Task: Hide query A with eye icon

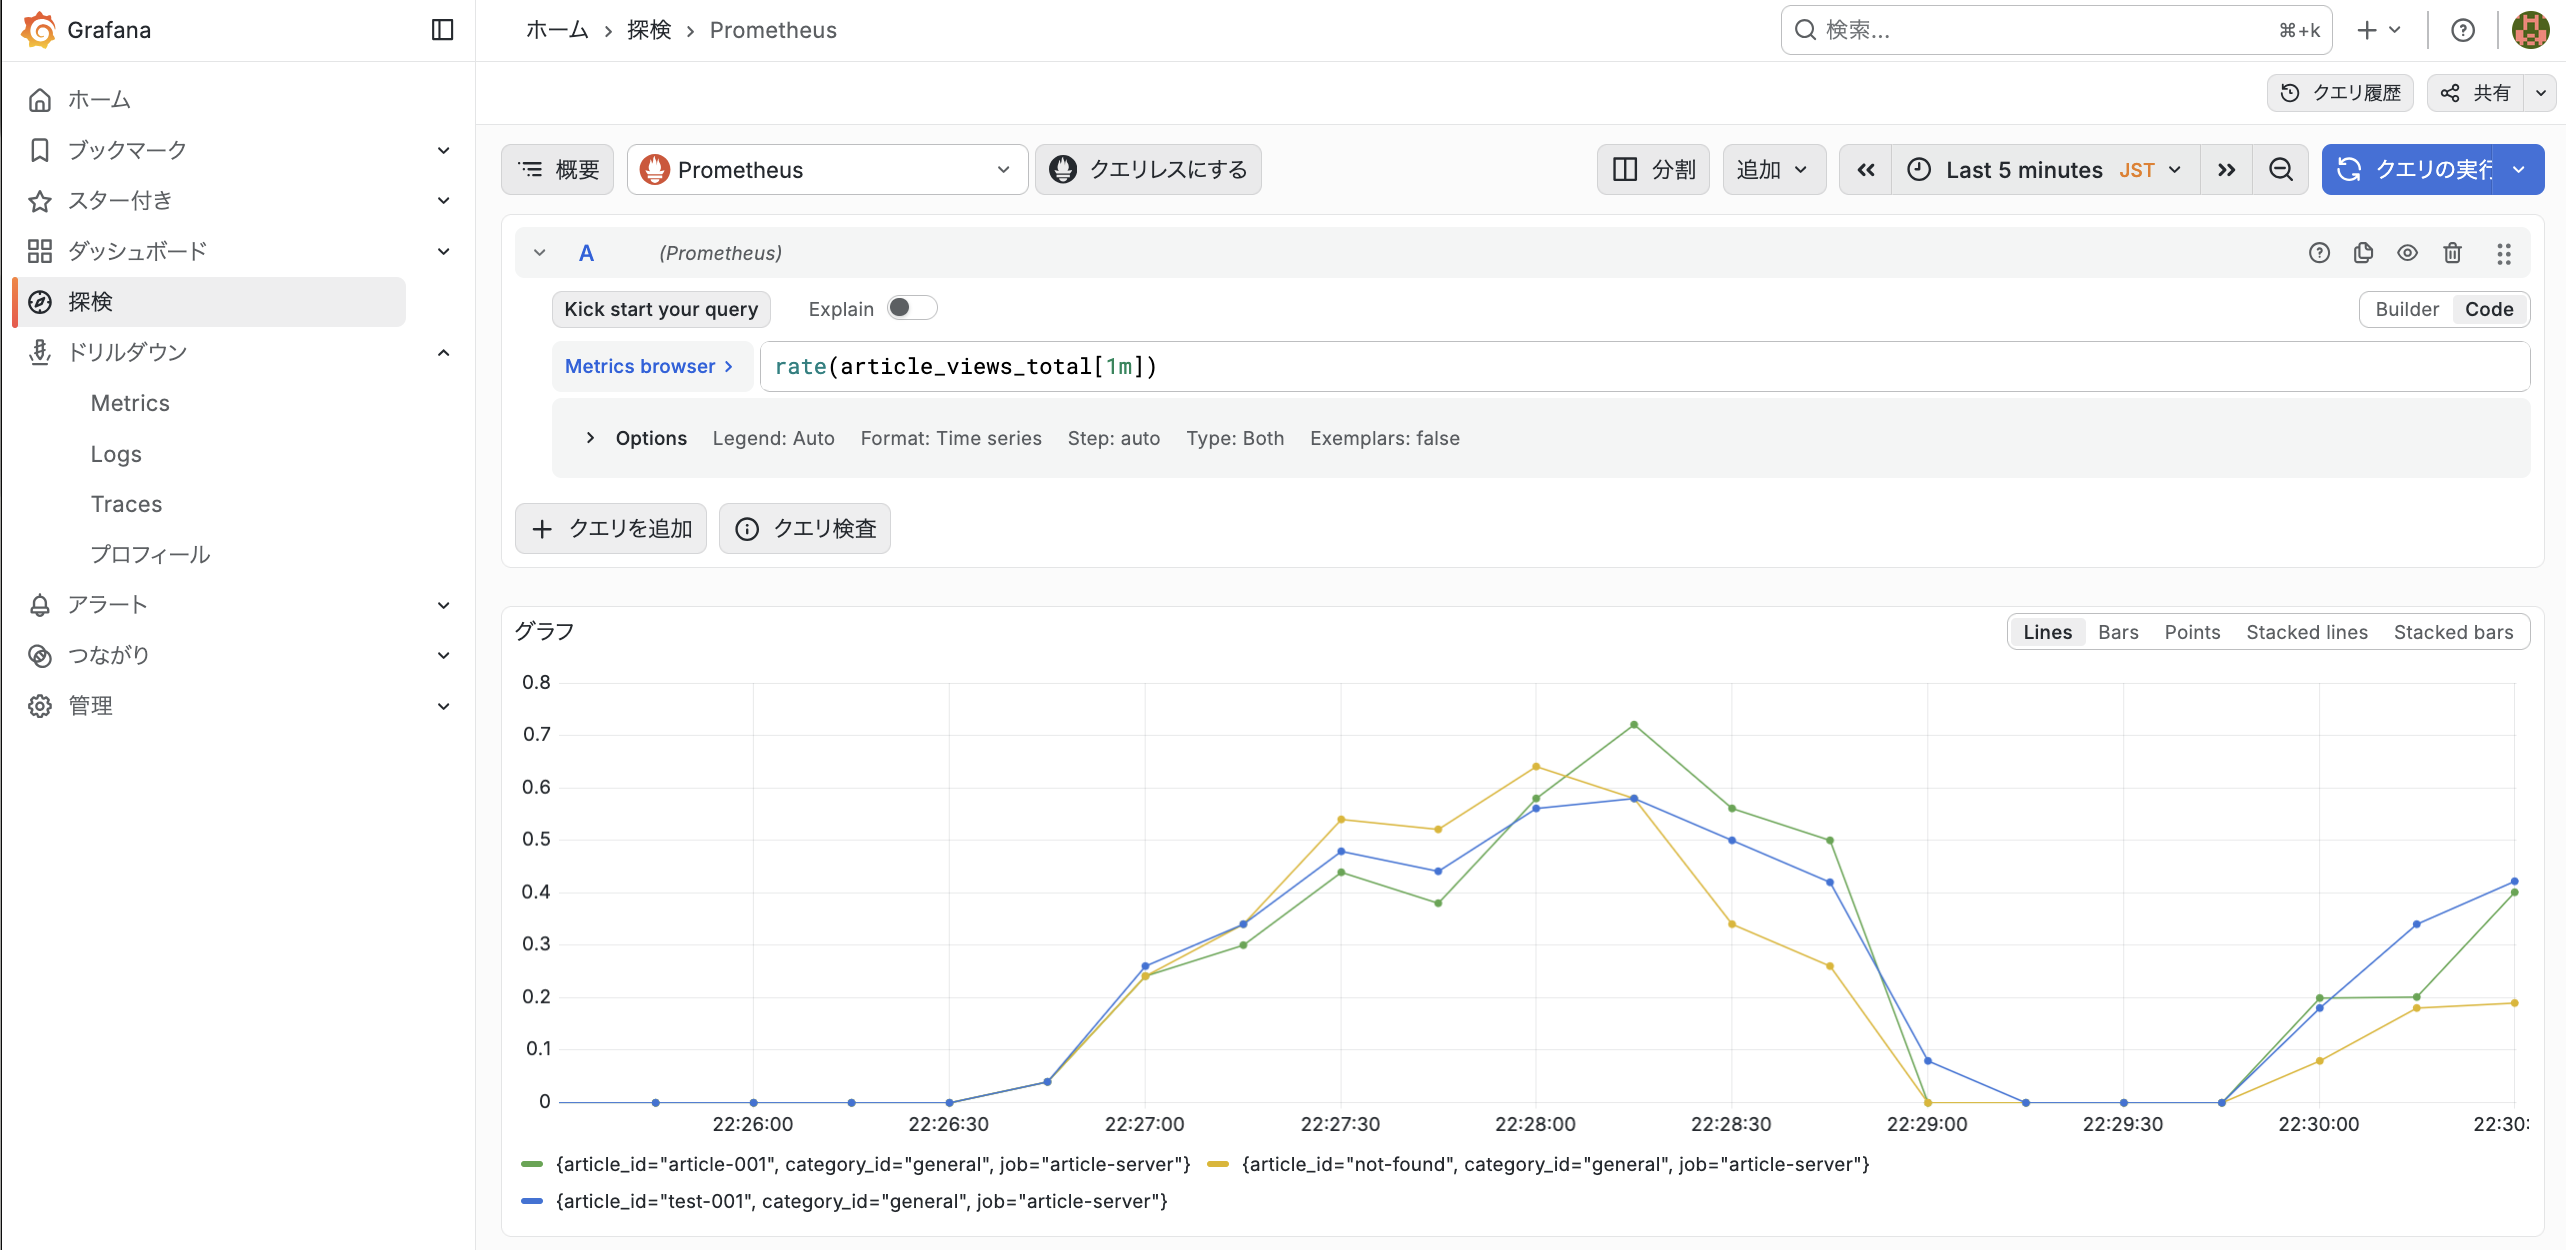Action: 2407,253
